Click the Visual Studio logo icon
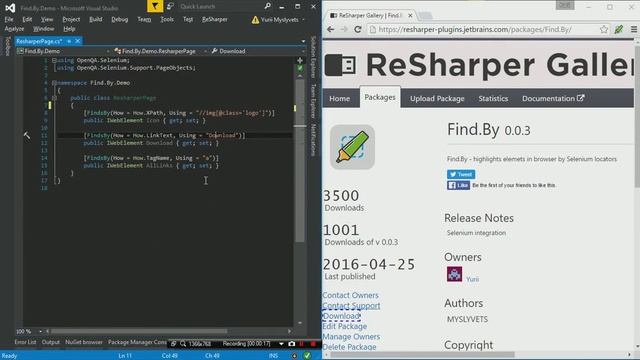This screenshot has width=640, height=360. 10,7
